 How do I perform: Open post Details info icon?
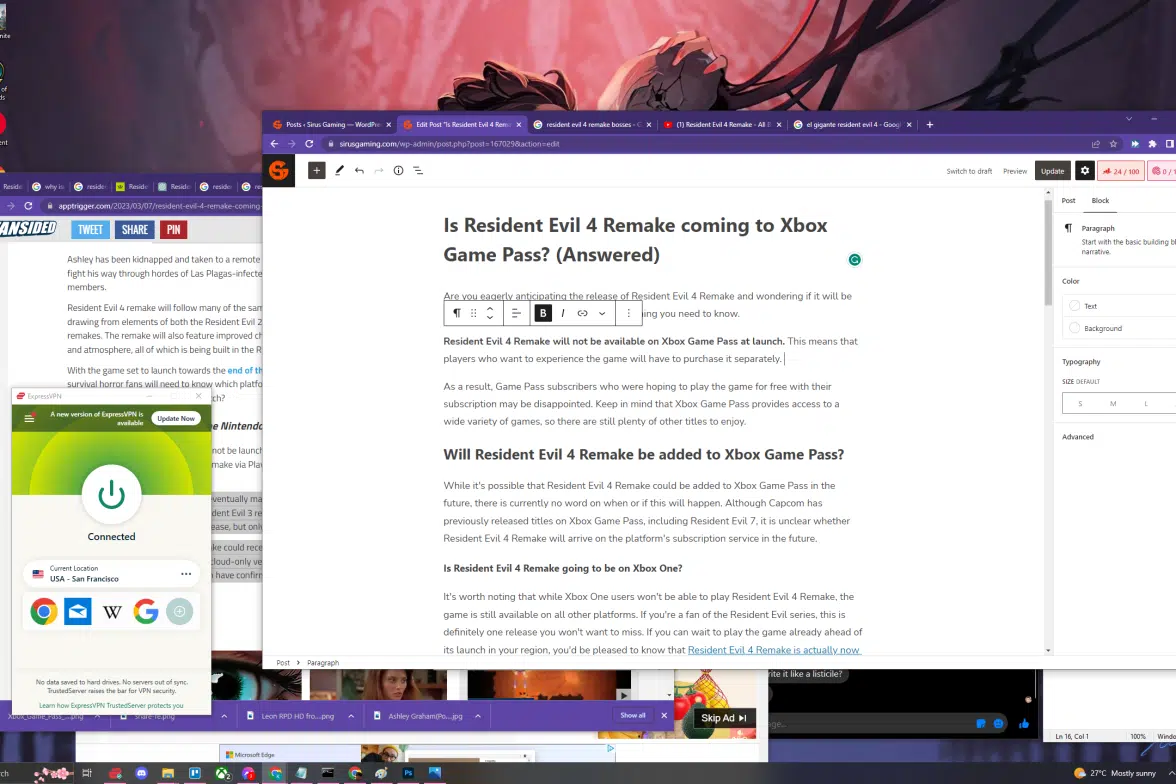click(398, 171)
